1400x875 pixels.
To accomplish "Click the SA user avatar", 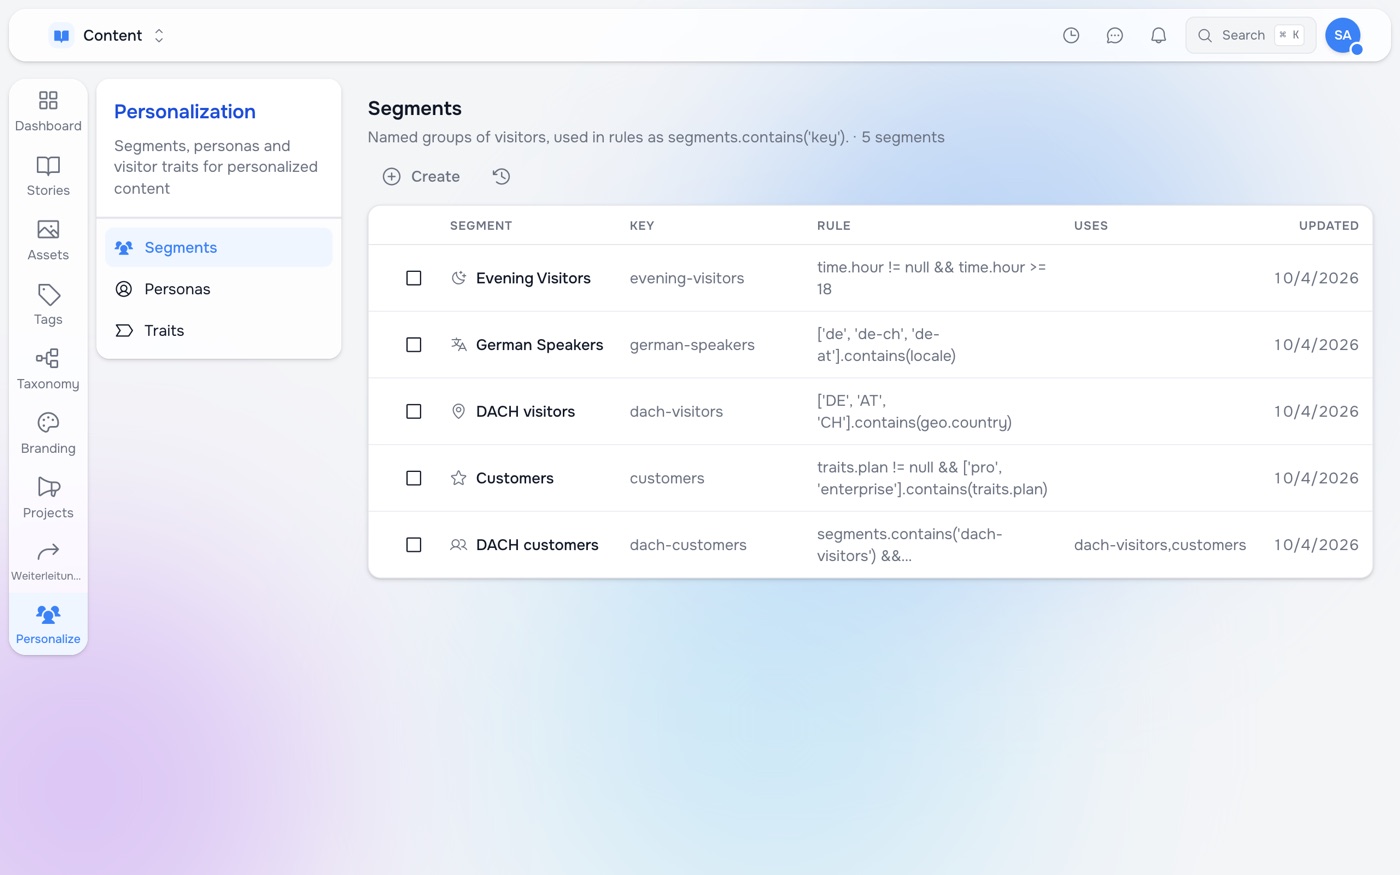I will click(x=1343, y=35).
